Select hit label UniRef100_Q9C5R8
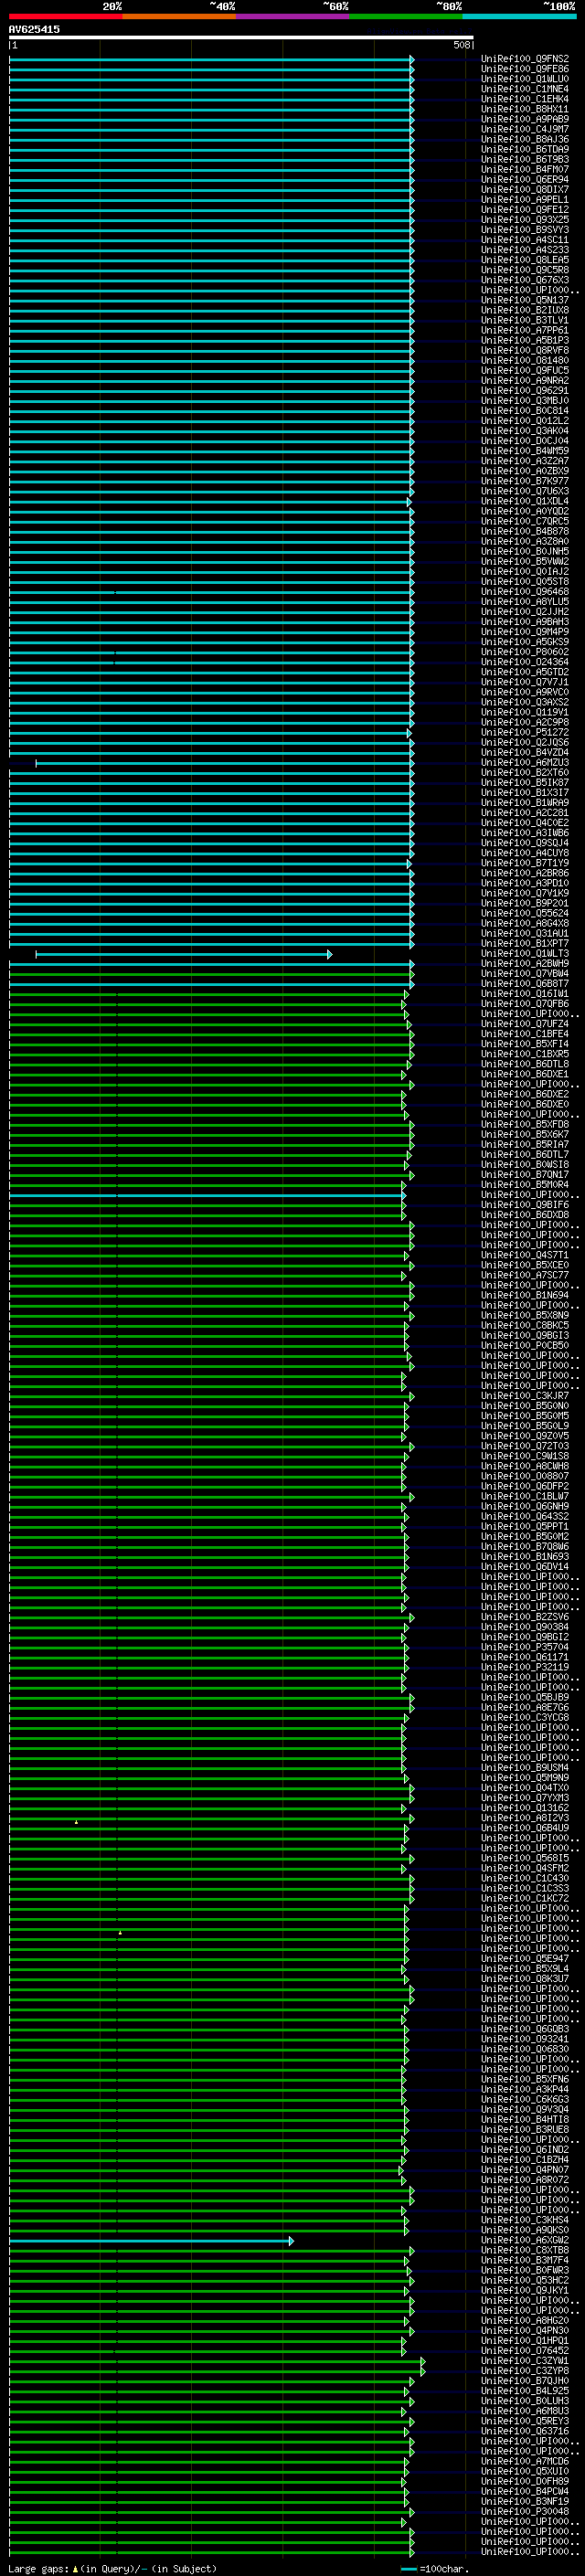Image resolution: width=585 pixels, height=2576 pixels. (x=525, y=269)
